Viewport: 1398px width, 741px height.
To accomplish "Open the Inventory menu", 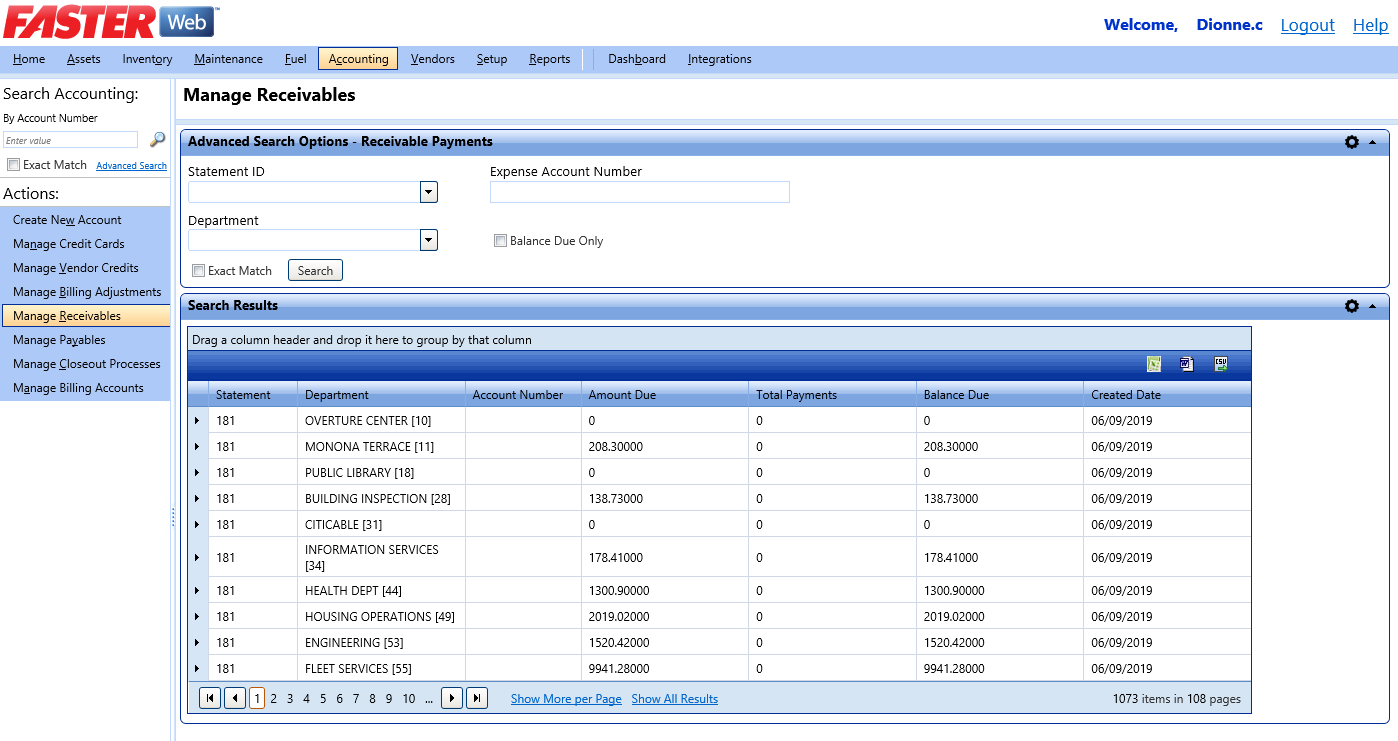I will coord(148,59).
